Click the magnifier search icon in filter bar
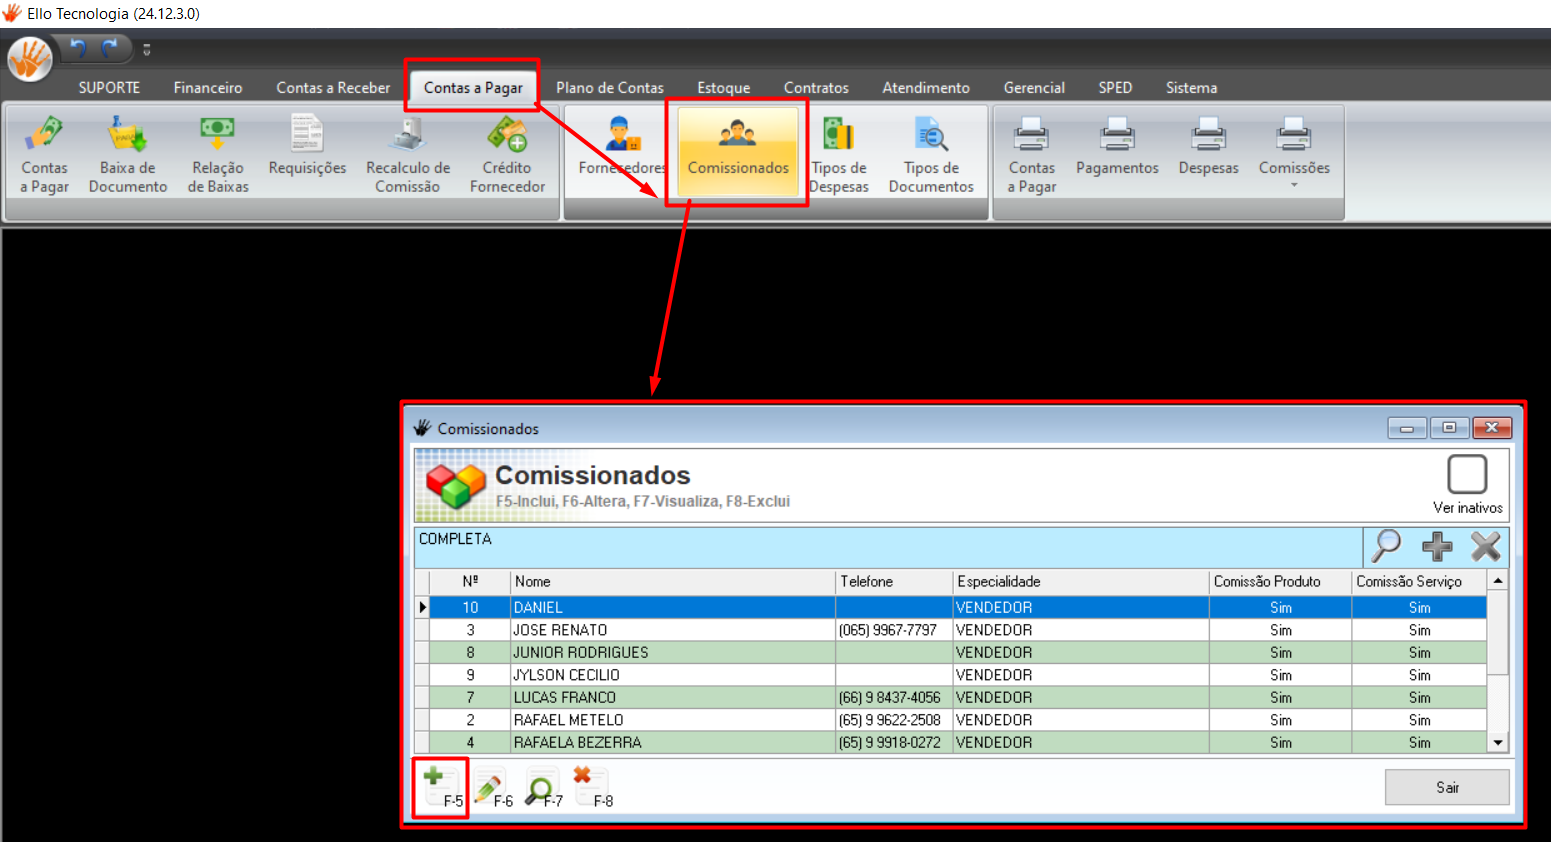 coord(1387,546)
